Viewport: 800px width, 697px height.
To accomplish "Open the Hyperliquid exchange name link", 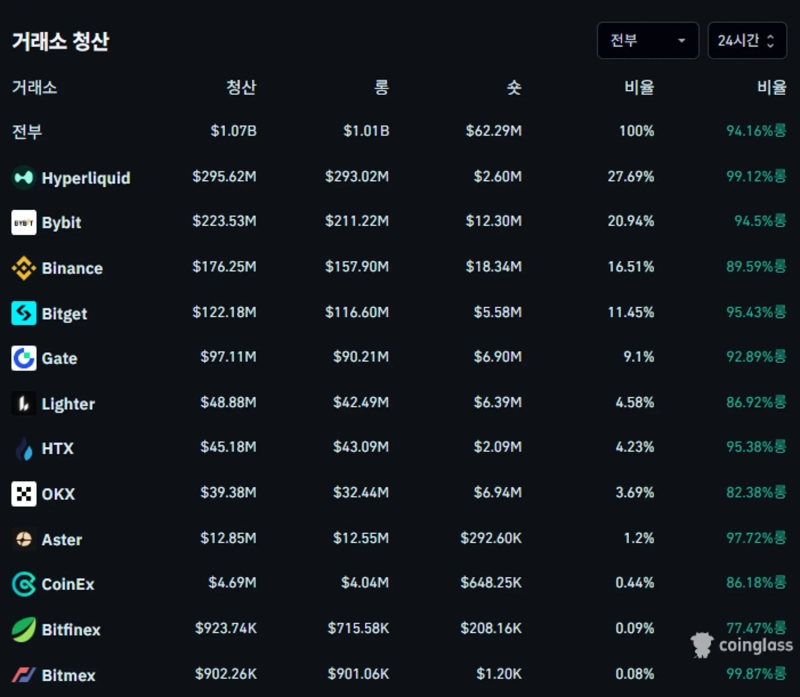I will 86,178.
